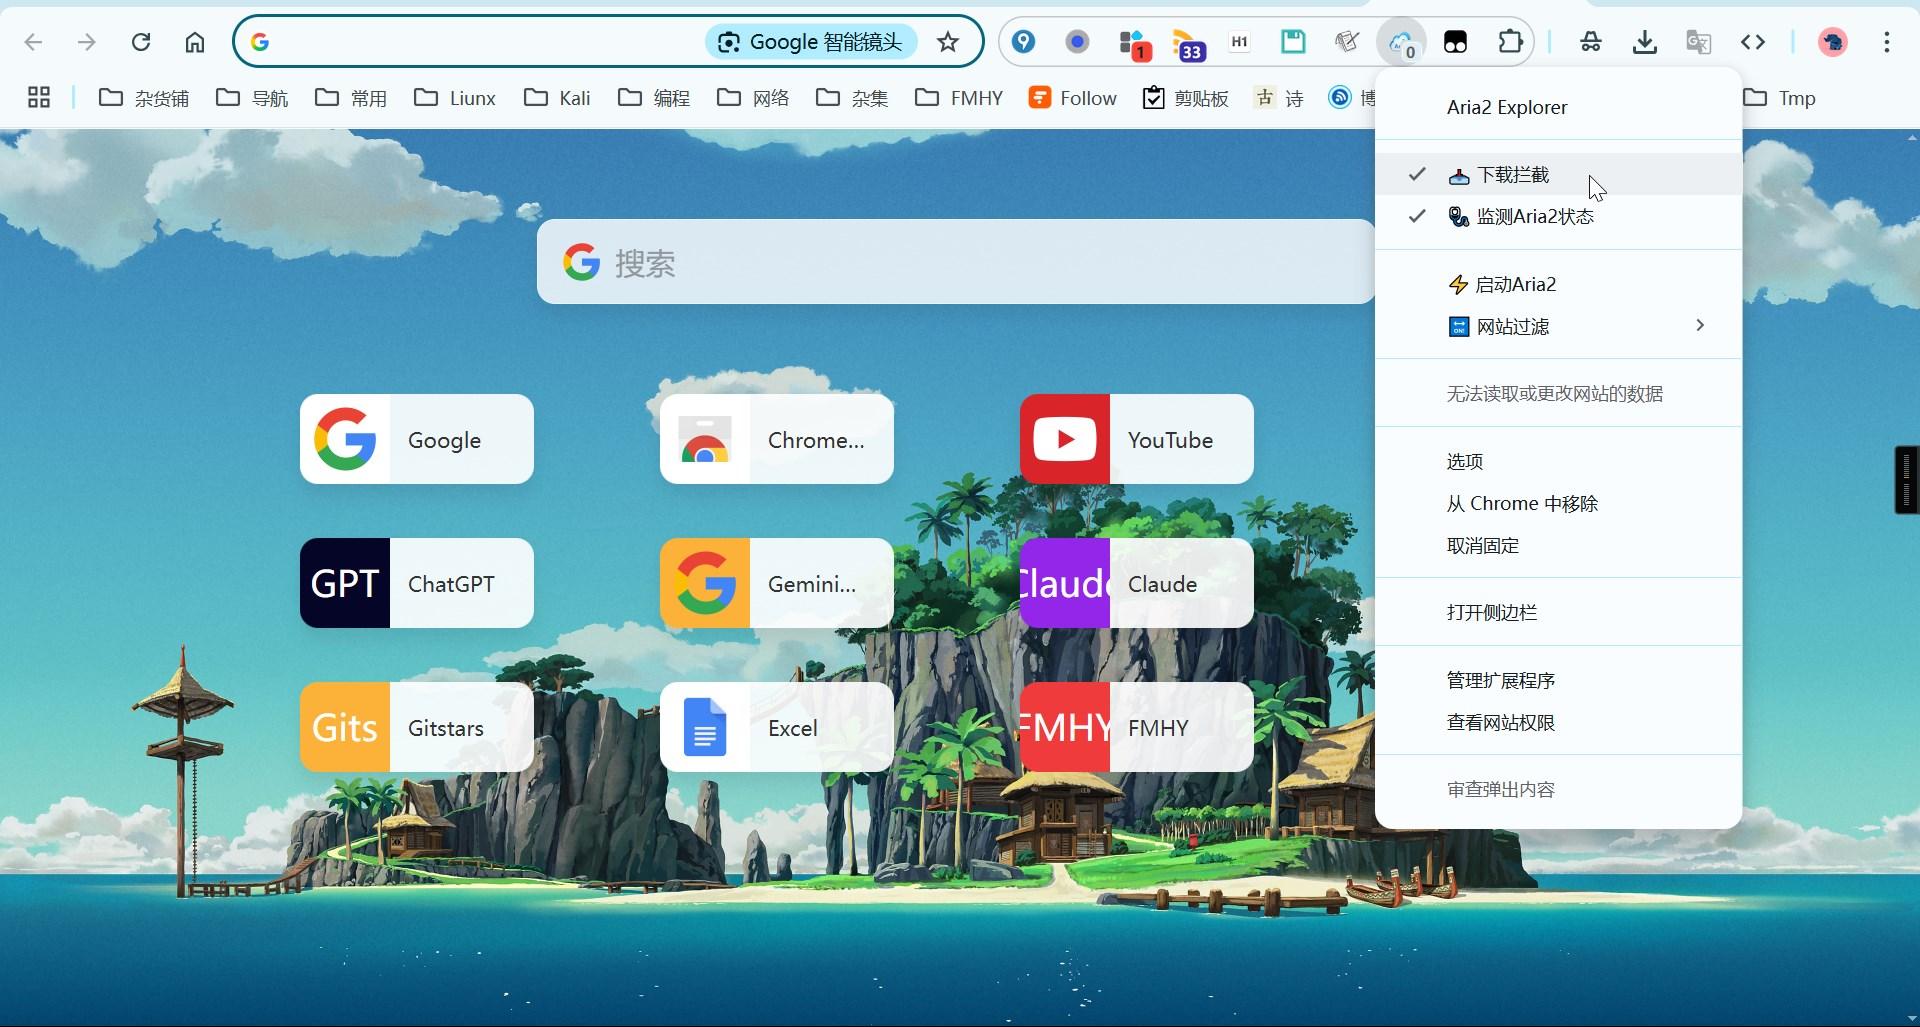Open the Aria2 Explorer extension icon
1920x1027 pixels.
click(1401, 42)
